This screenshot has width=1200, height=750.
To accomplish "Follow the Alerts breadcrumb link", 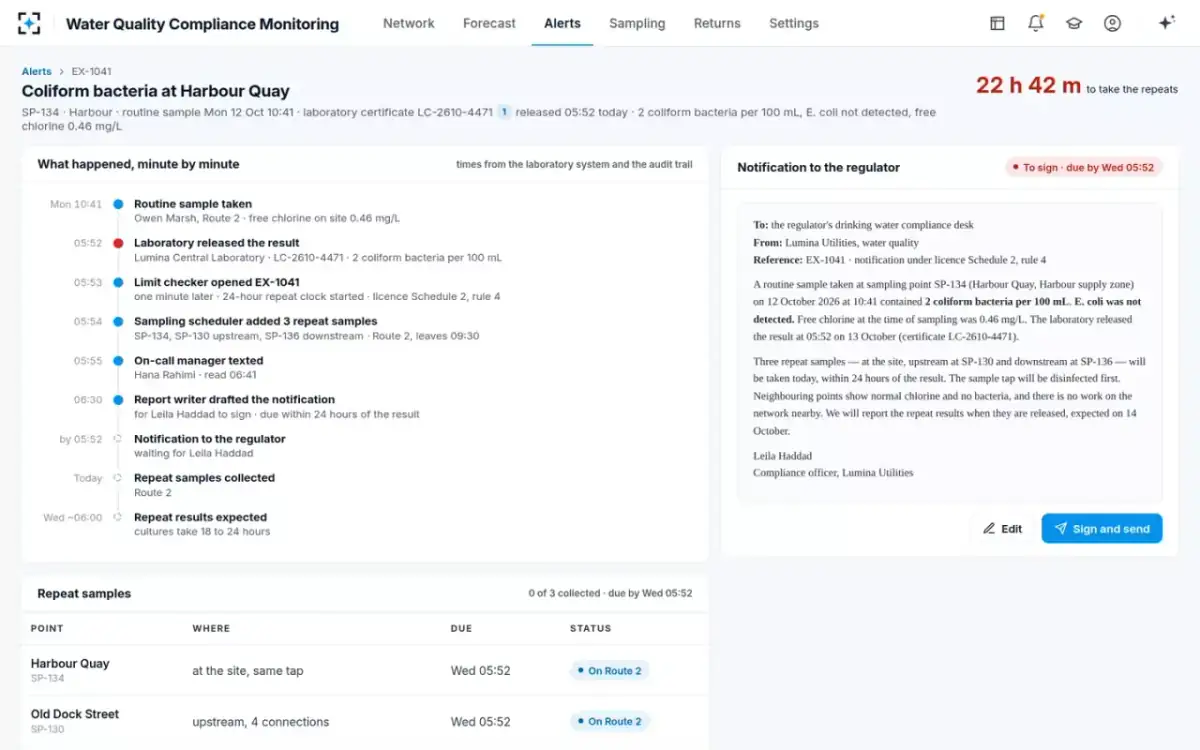I will (x=37, y=72).
